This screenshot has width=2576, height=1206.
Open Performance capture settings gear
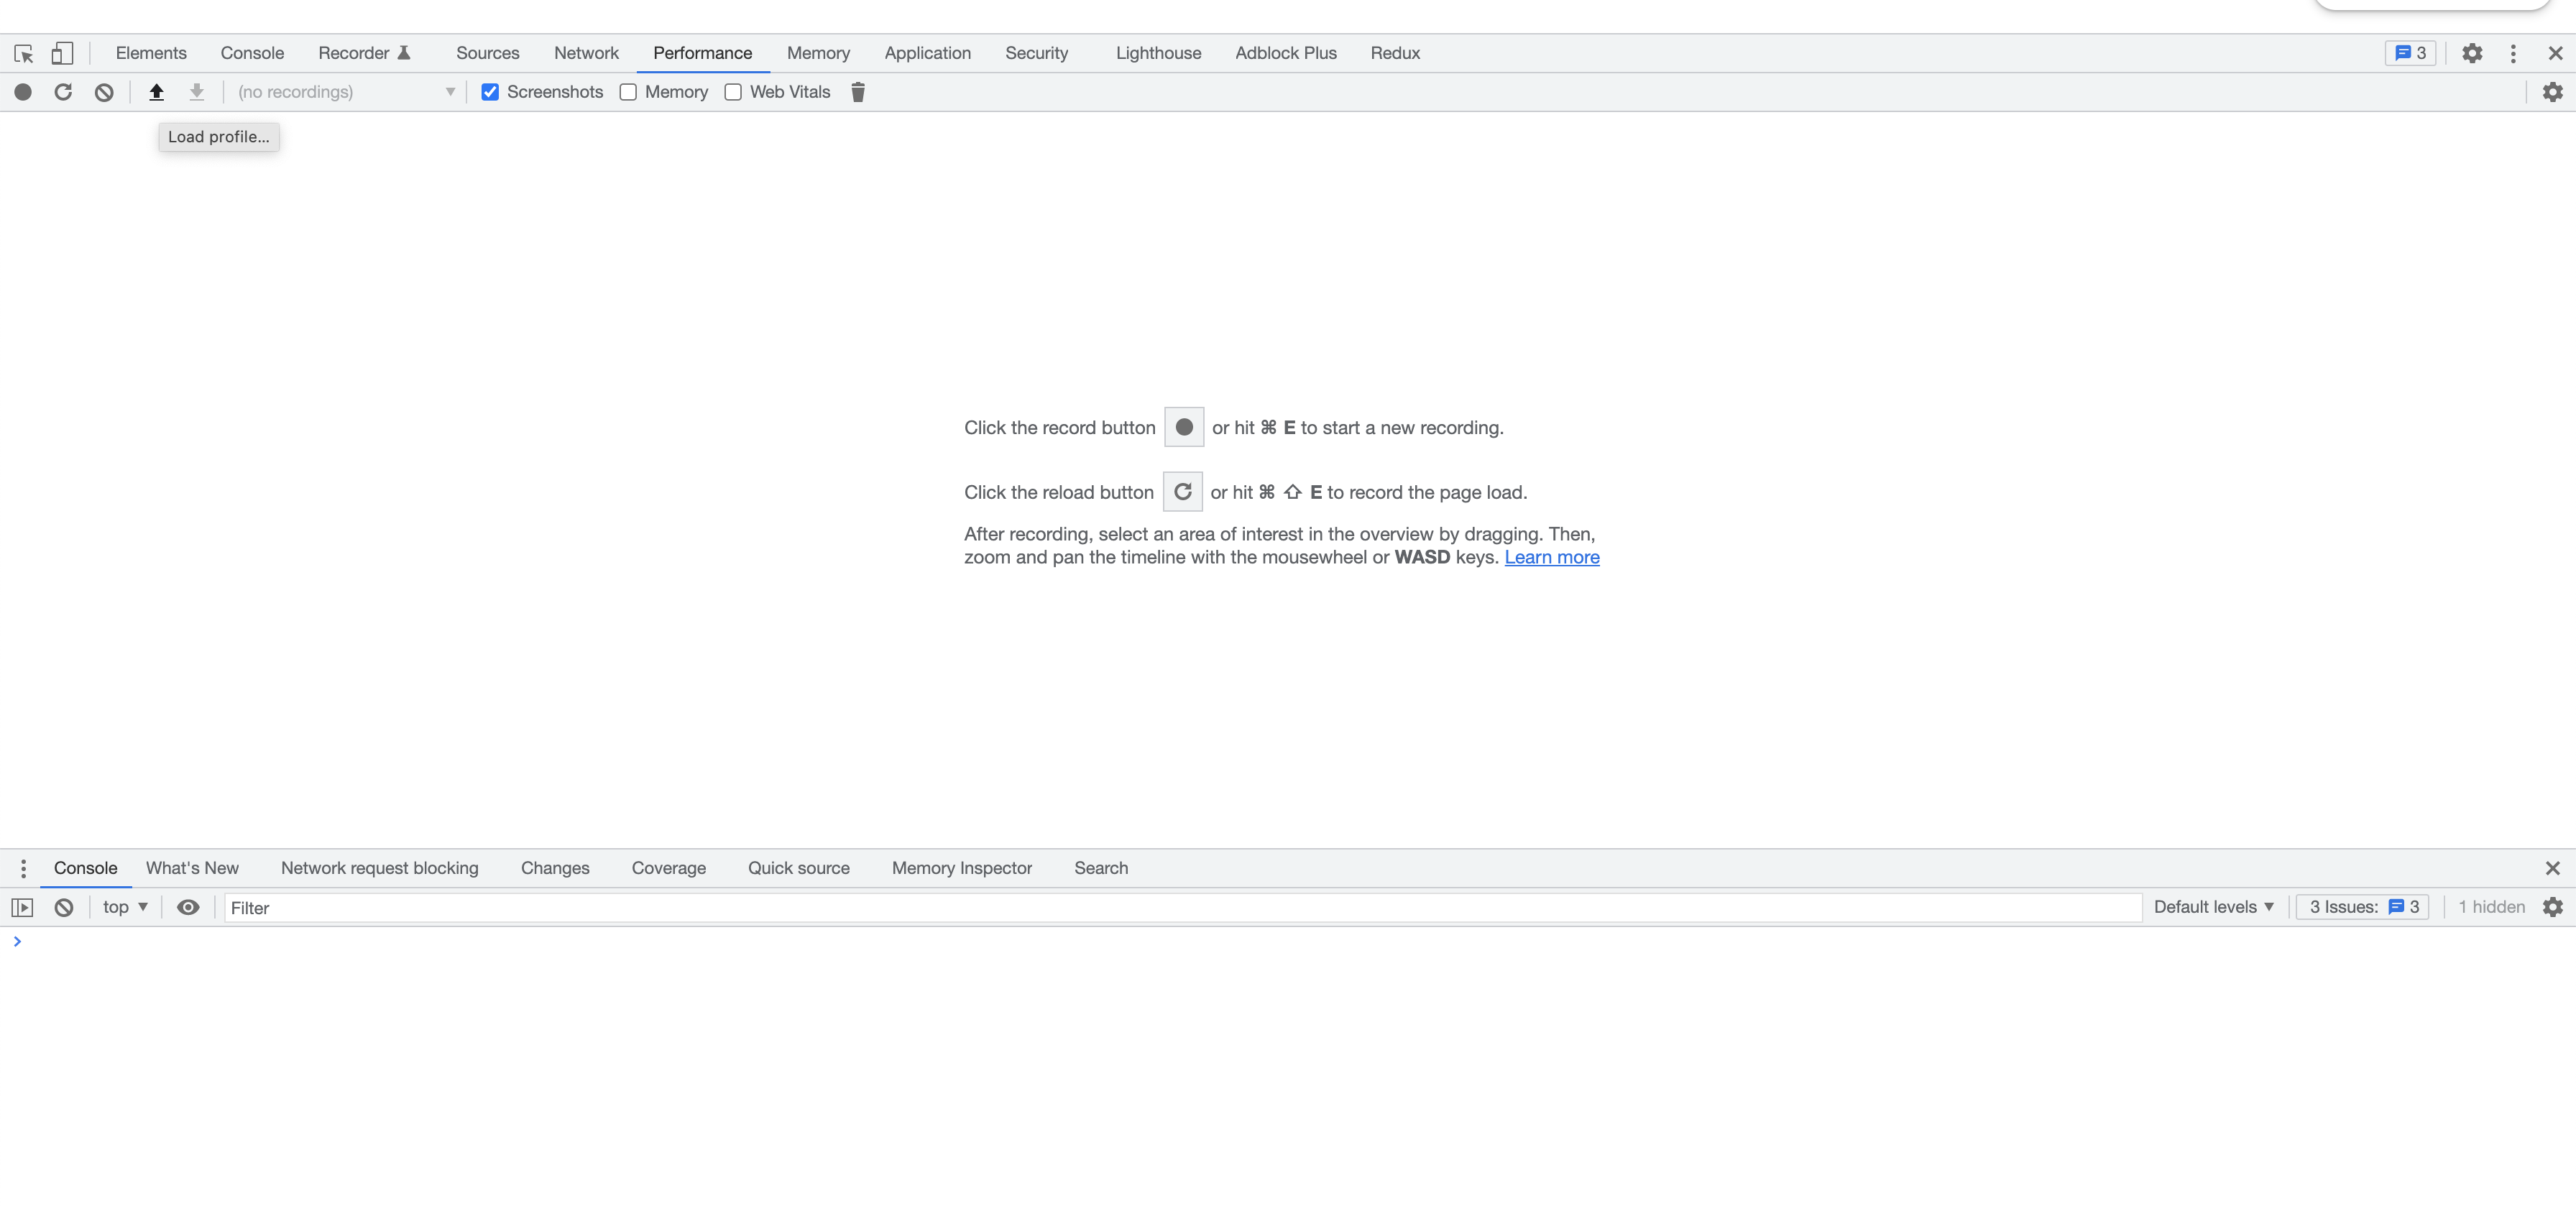point(2552,92)
